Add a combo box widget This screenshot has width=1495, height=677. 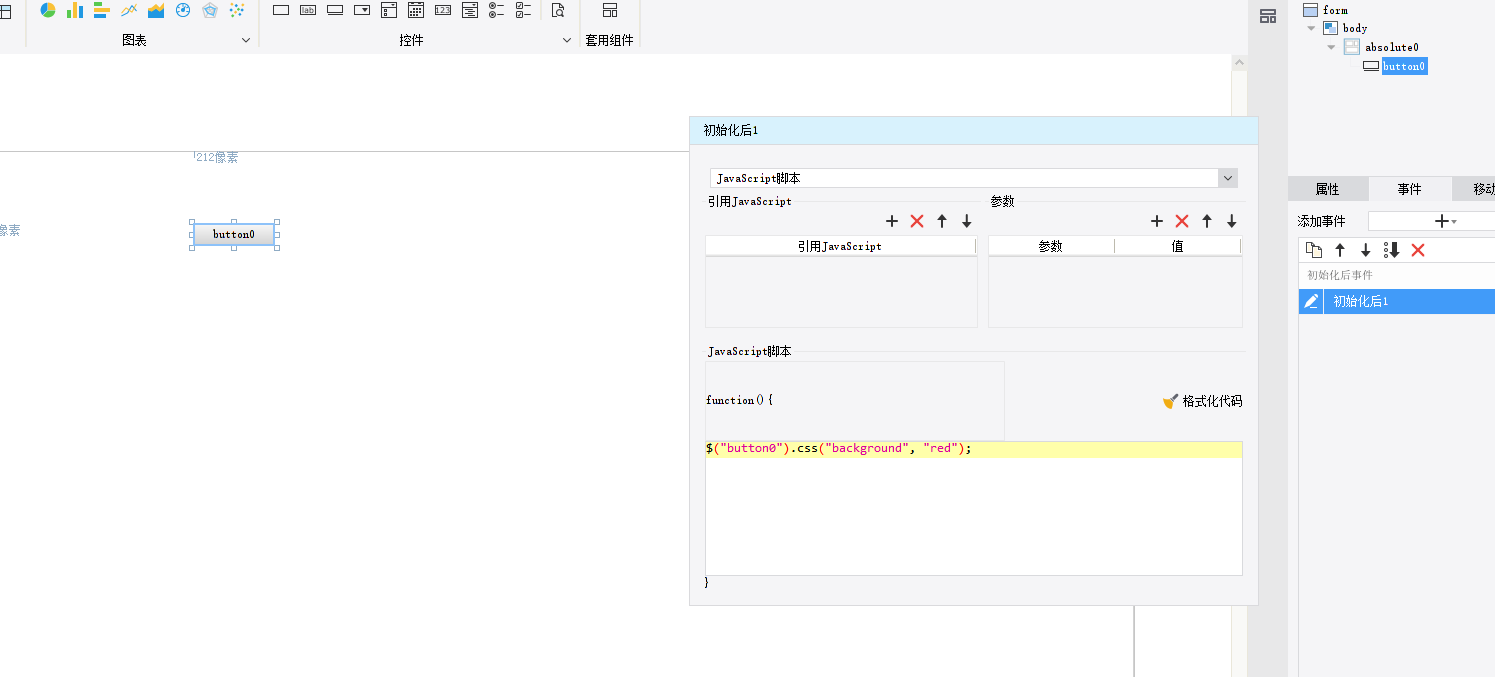coord(362,10)
